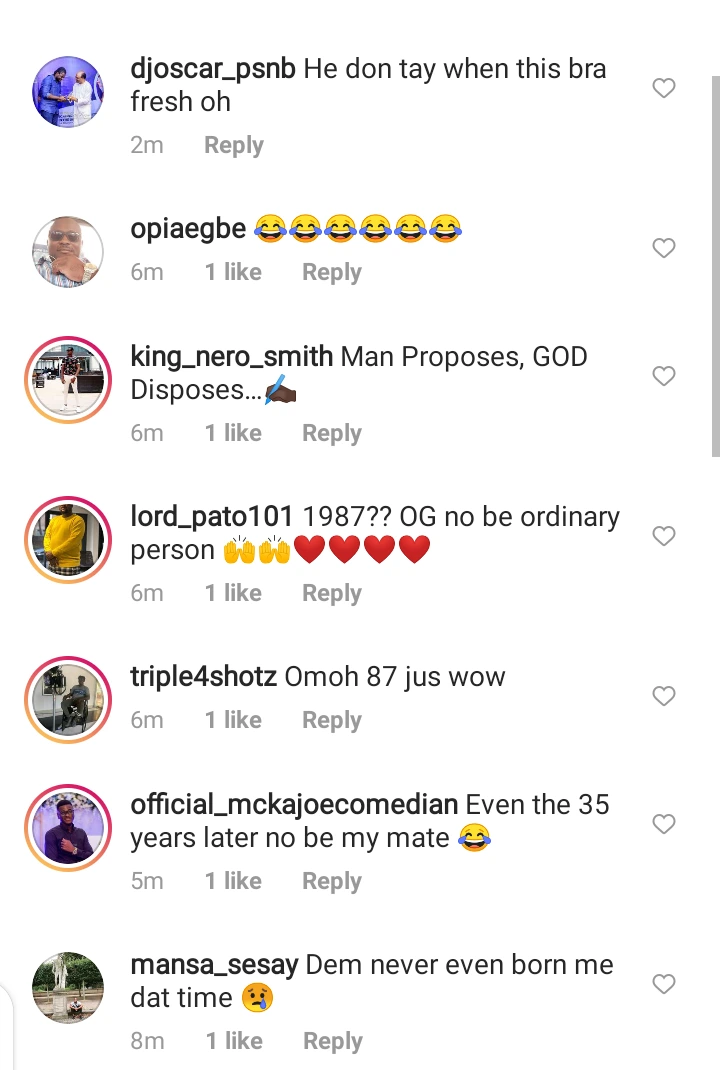Show who liked triple4shotz's comment
The image size is (720, 1070).
(233, 720)
